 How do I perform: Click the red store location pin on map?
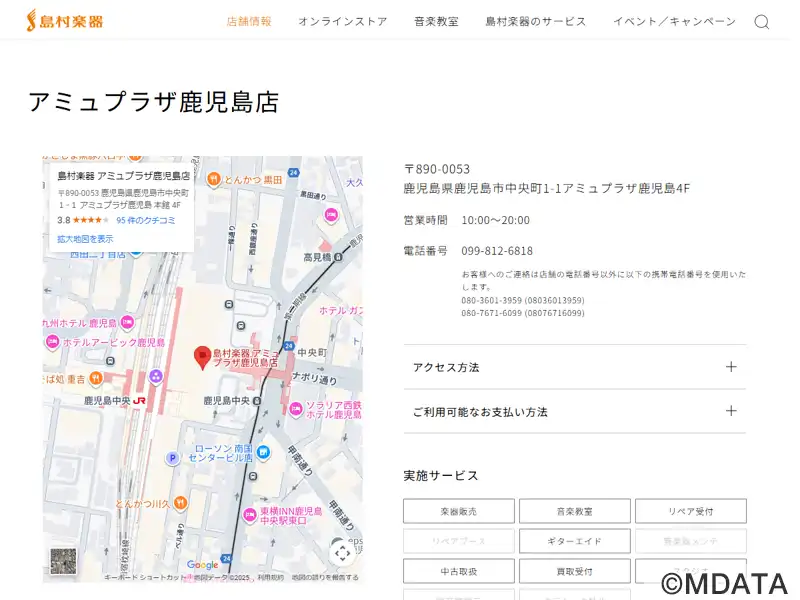(x=202, y=357)
